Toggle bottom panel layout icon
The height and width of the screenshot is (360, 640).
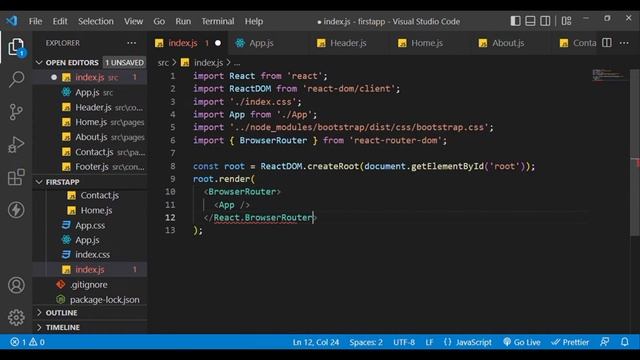point(530,21)
